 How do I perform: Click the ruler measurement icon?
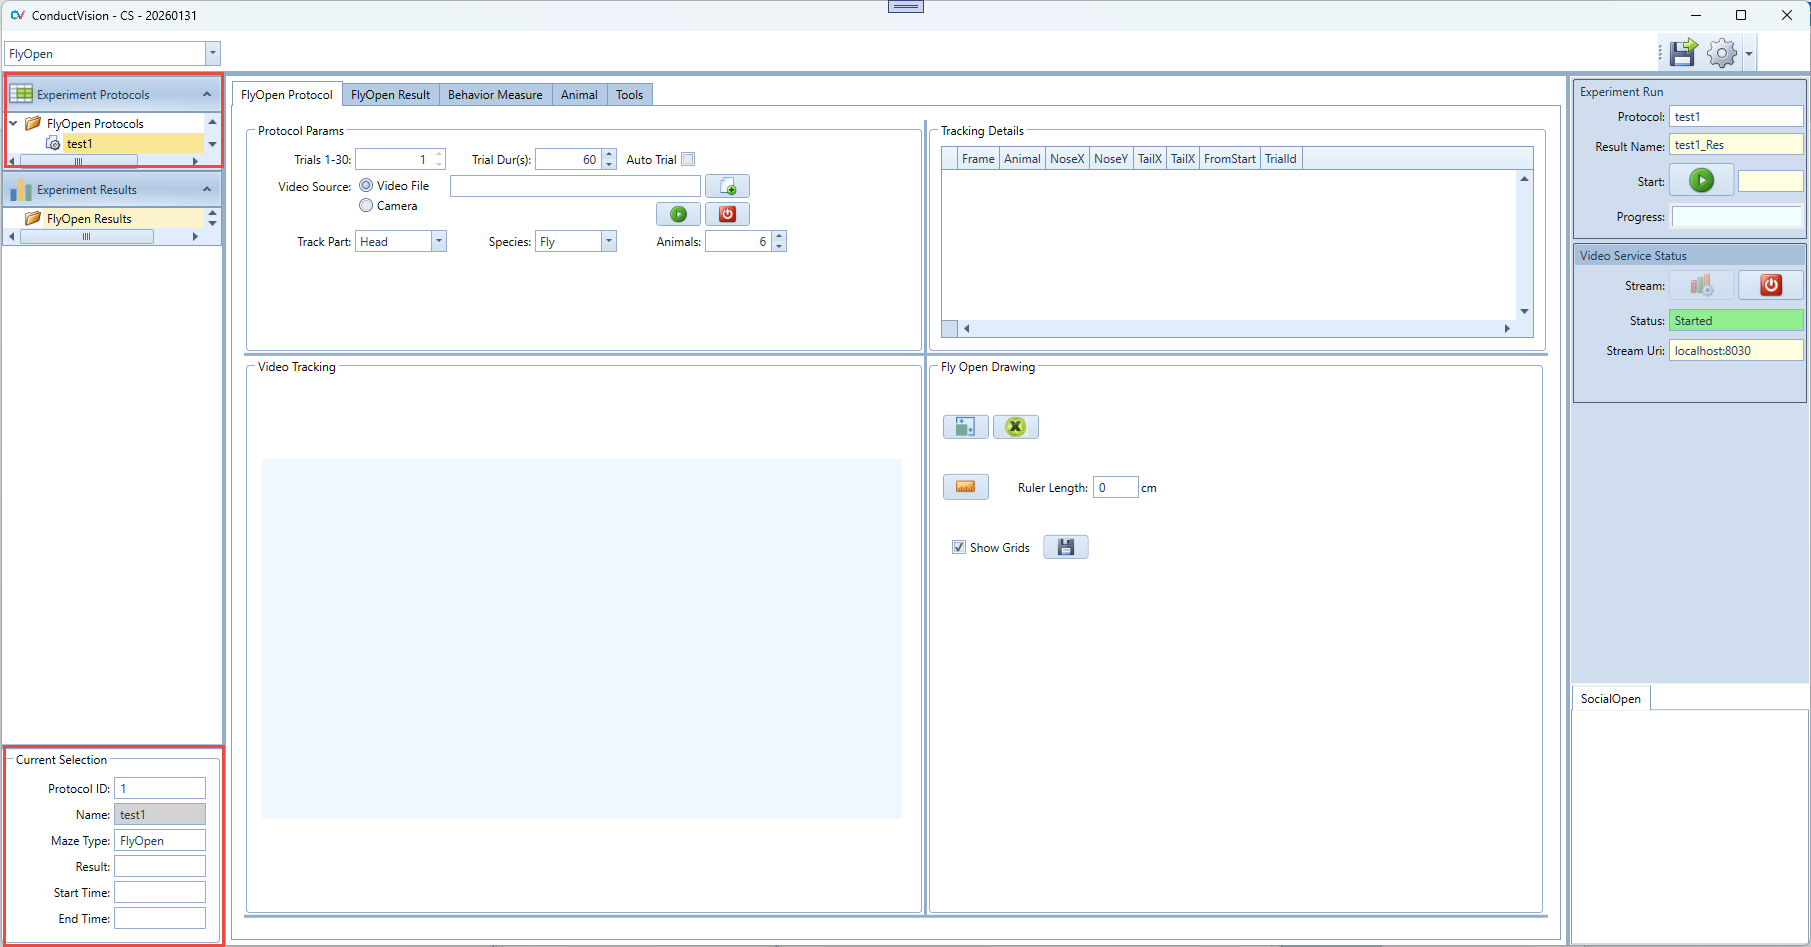click(965, 487)
